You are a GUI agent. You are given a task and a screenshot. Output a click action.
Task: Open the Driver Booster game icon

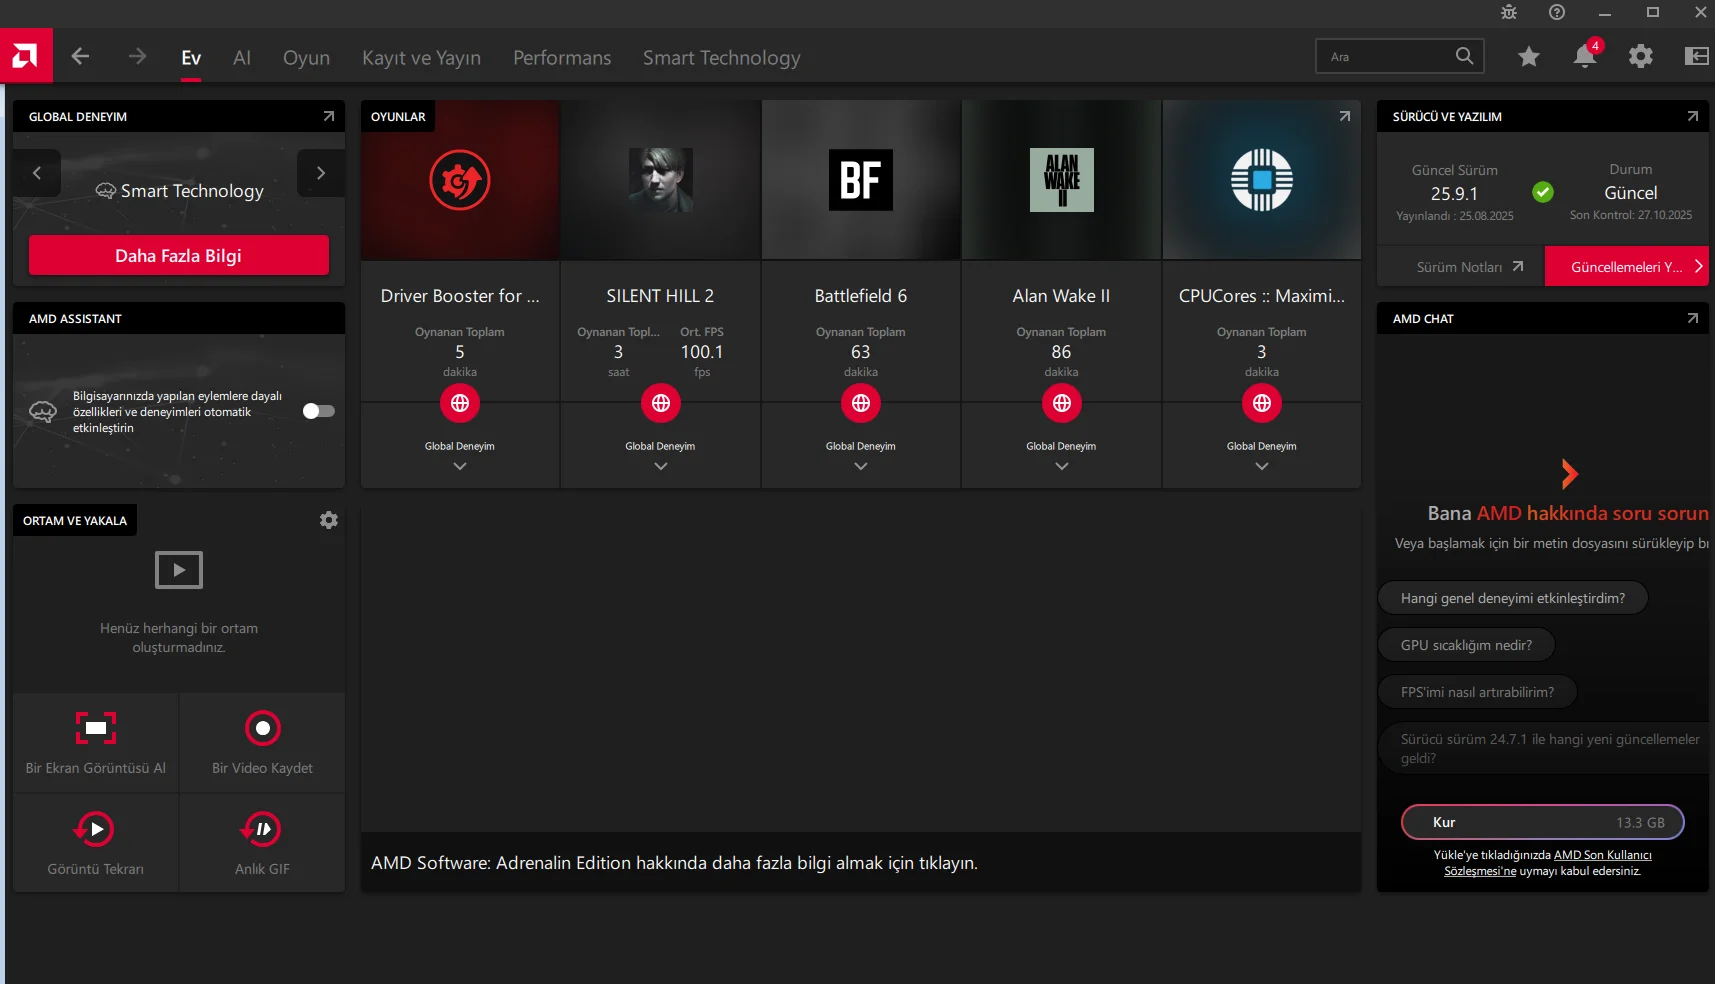tap(460, 180)
